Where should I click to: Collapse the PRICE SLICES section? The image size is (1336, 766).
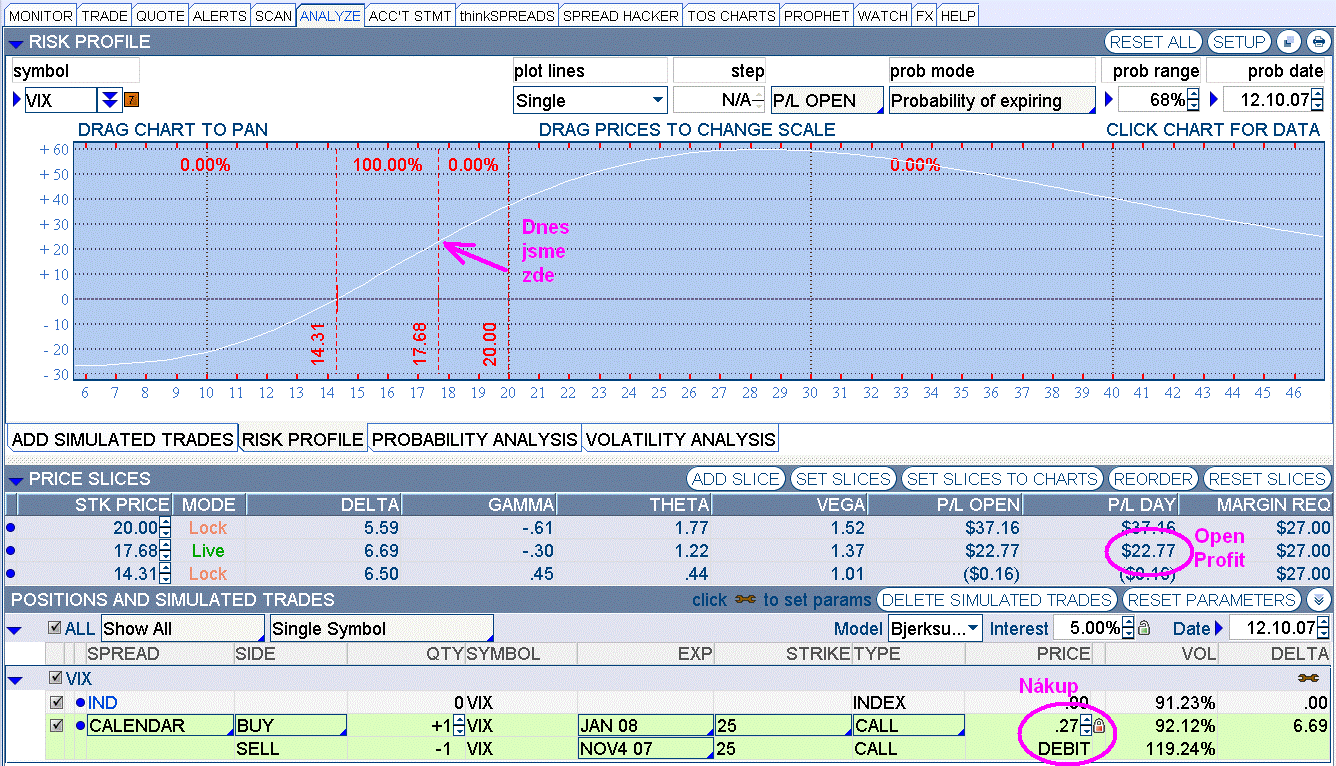click(x=17, y=480)
